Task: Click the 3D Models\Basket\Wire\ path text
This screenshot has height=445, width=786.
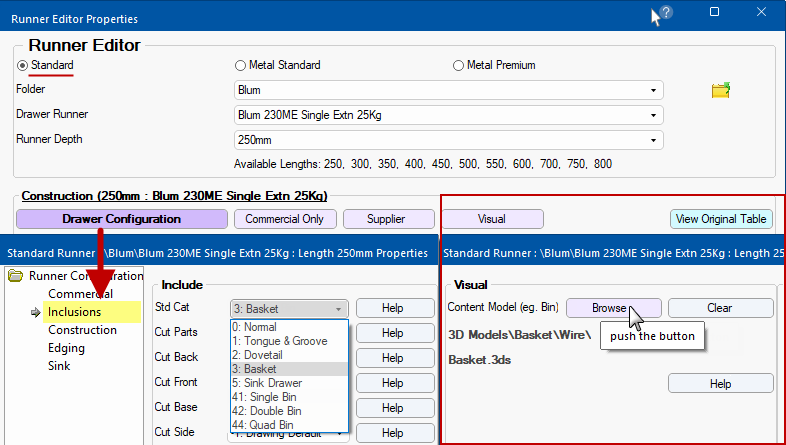Action: tap(520, 335)
